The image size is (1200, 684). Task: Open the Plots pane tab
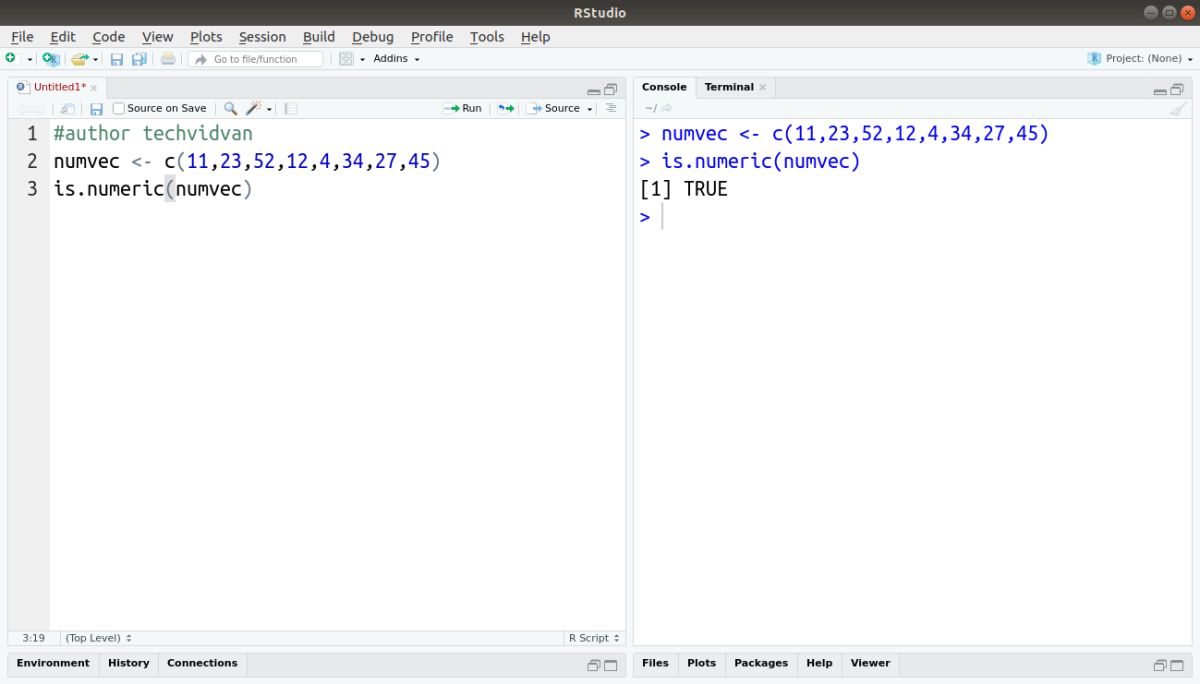point(701,663)
